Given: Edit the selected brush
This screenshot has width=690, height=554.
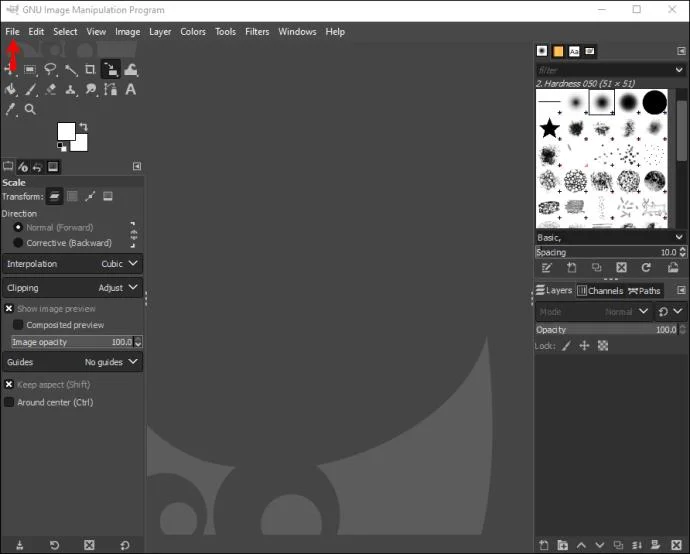Looking at the screenshot, I should (547, 268).
